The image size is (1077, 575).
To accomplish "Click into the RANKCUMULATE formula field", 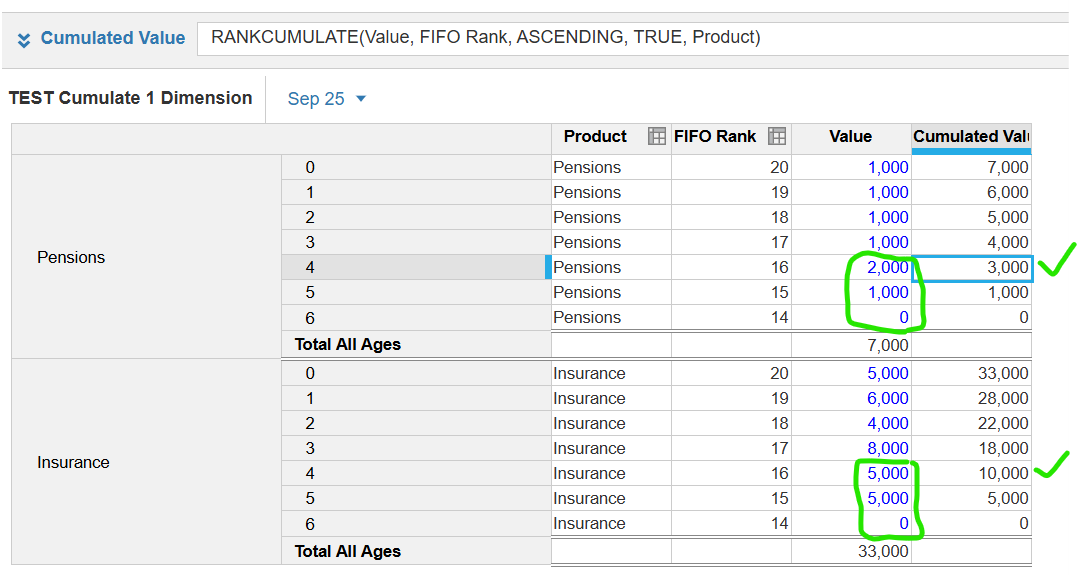I will point(632,38).
